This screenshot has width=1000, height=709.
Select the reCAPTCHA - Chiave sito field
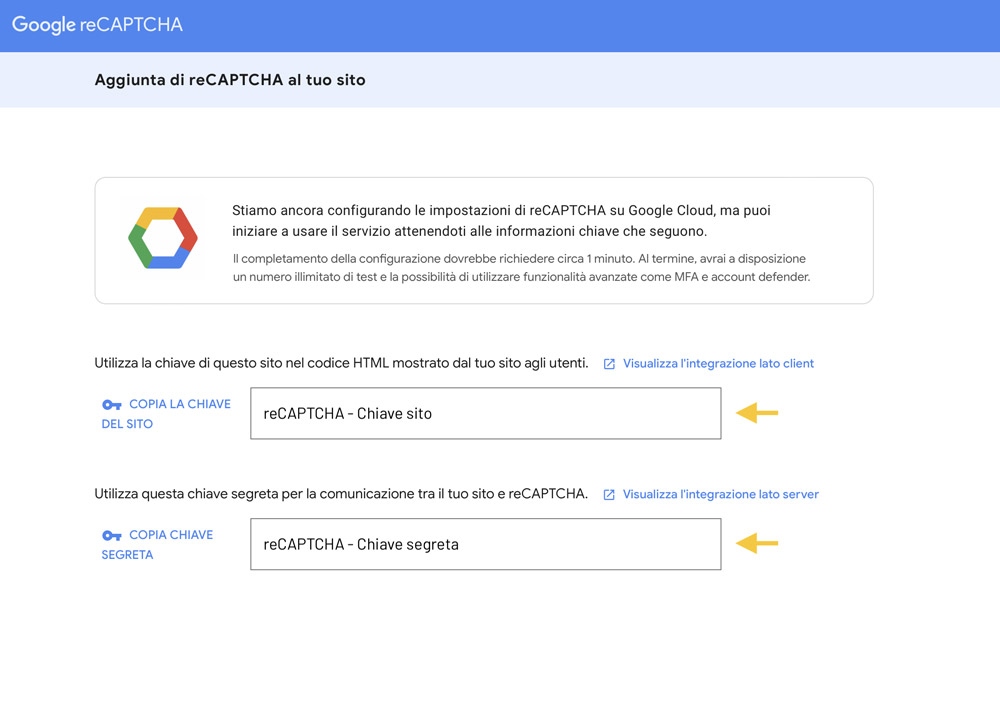(485, 413)
